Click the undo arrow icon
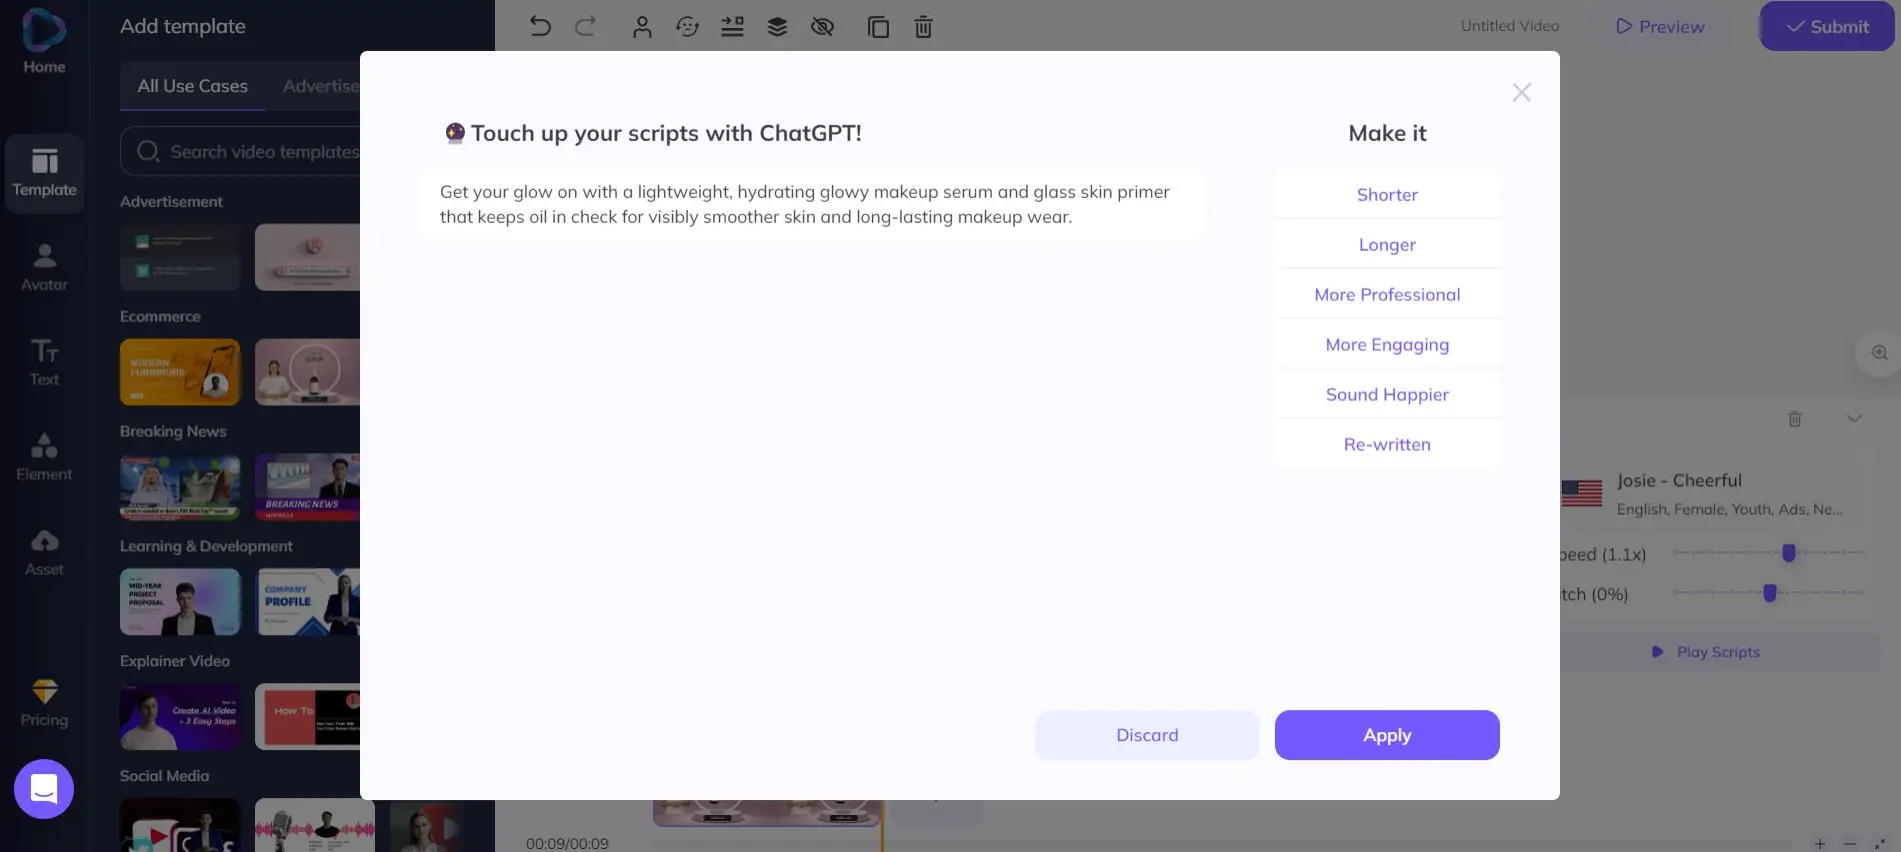This screenshot has width=1901, height=852. (540, 27)
